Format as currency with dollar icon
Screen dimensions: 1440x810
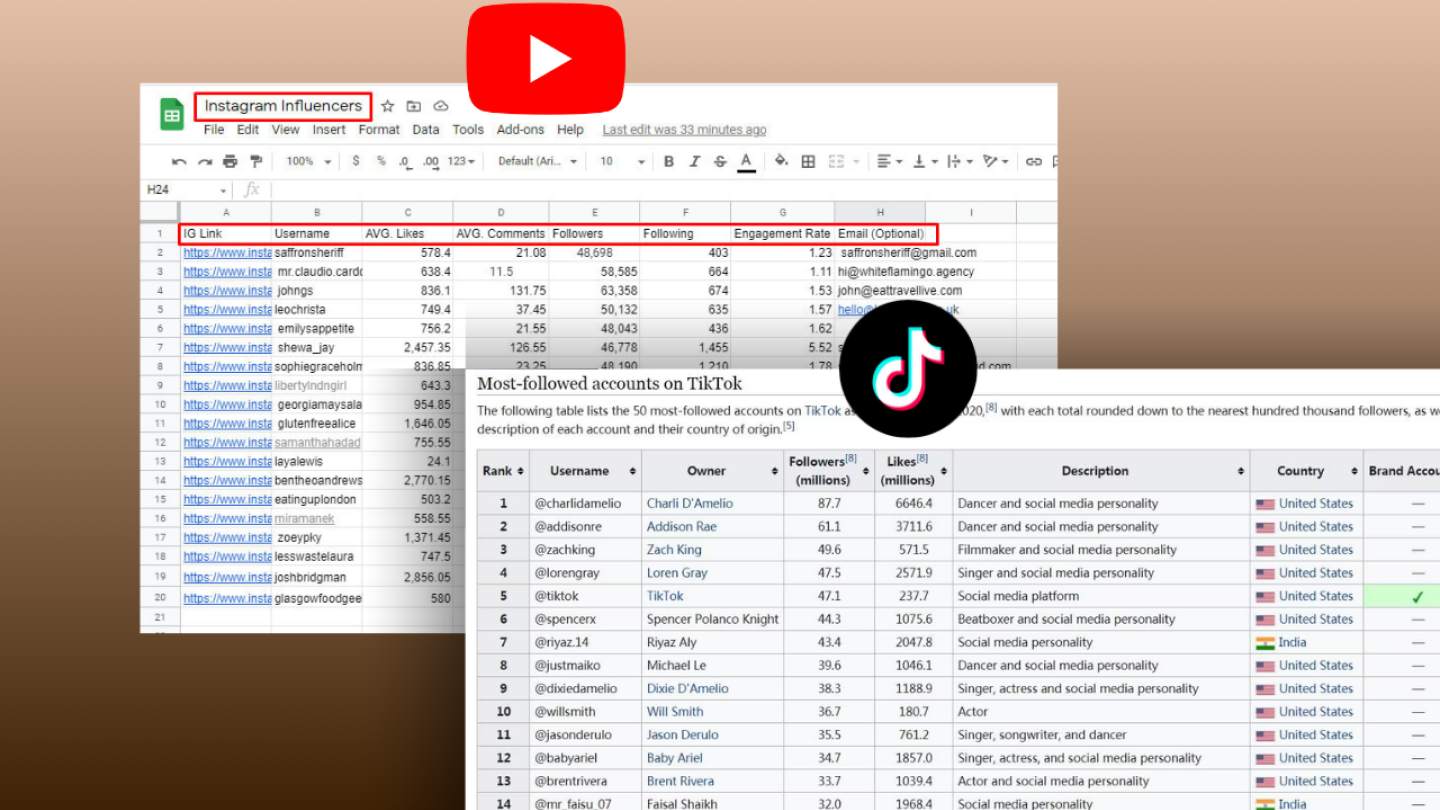coord(356,161)
